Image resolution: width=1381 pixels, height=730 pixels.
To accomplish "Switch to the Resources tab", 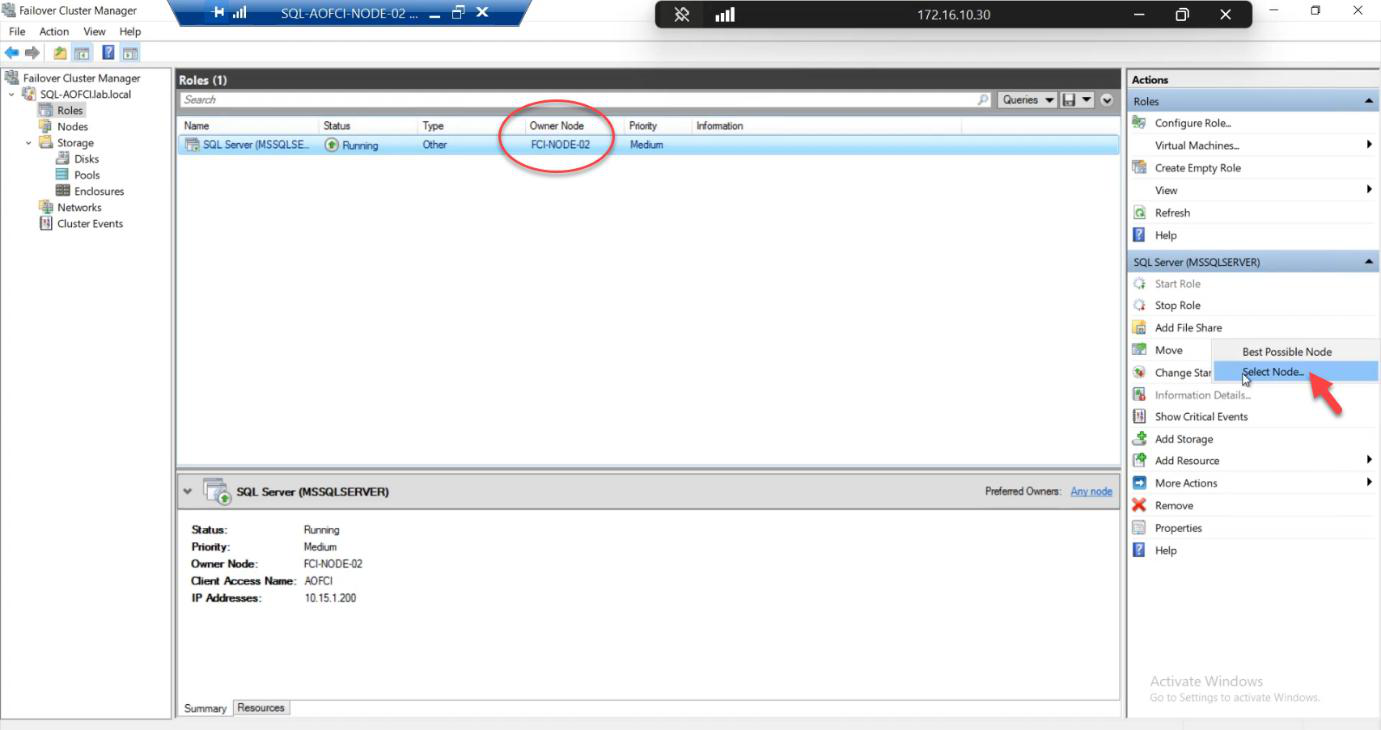I will coord(261,708).
